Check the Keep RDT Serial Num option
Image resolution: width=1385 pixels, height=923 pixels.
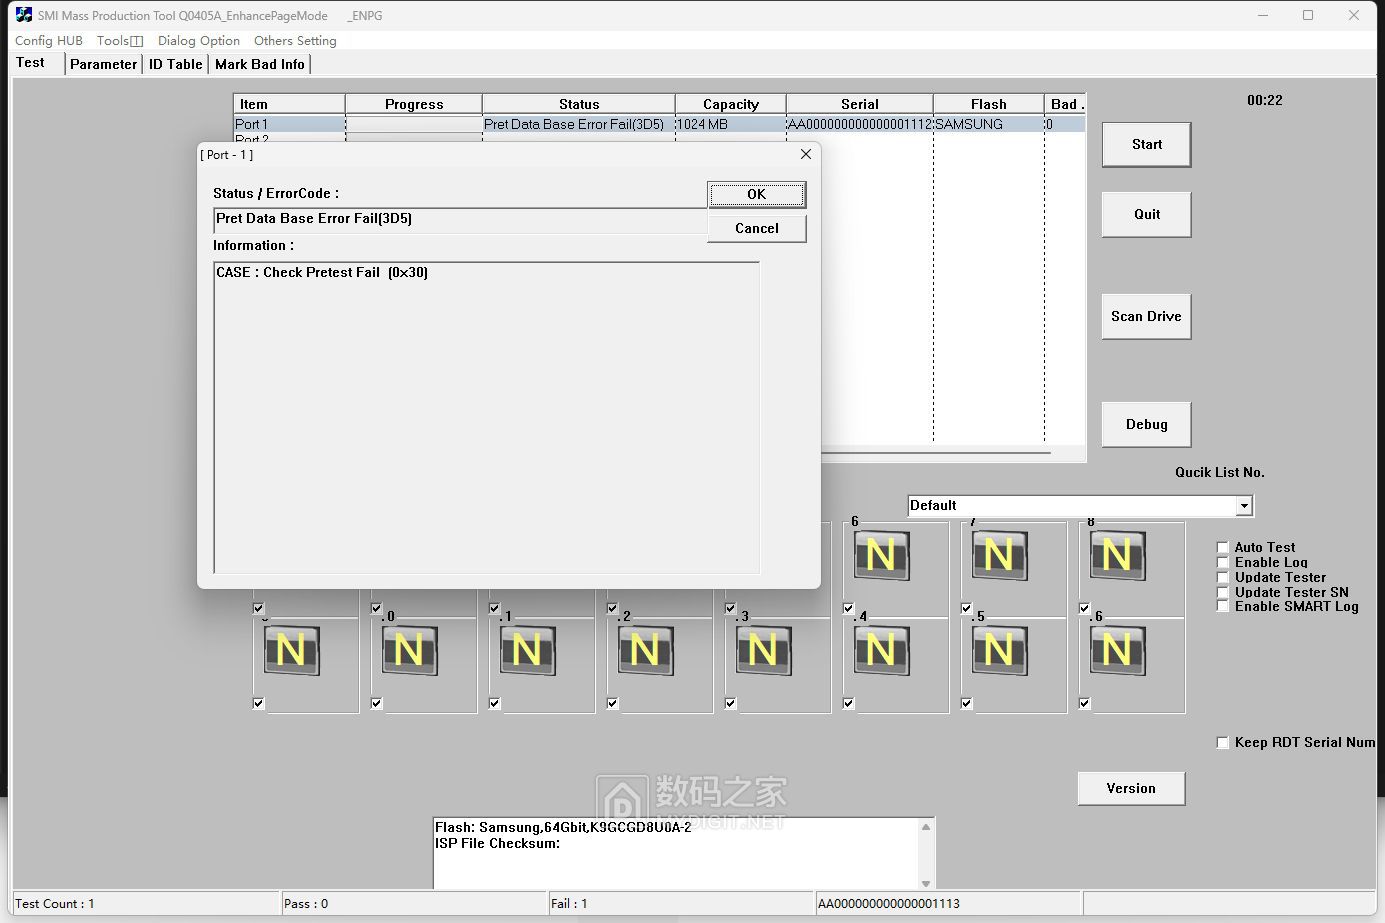click(x=1223, y=742)
